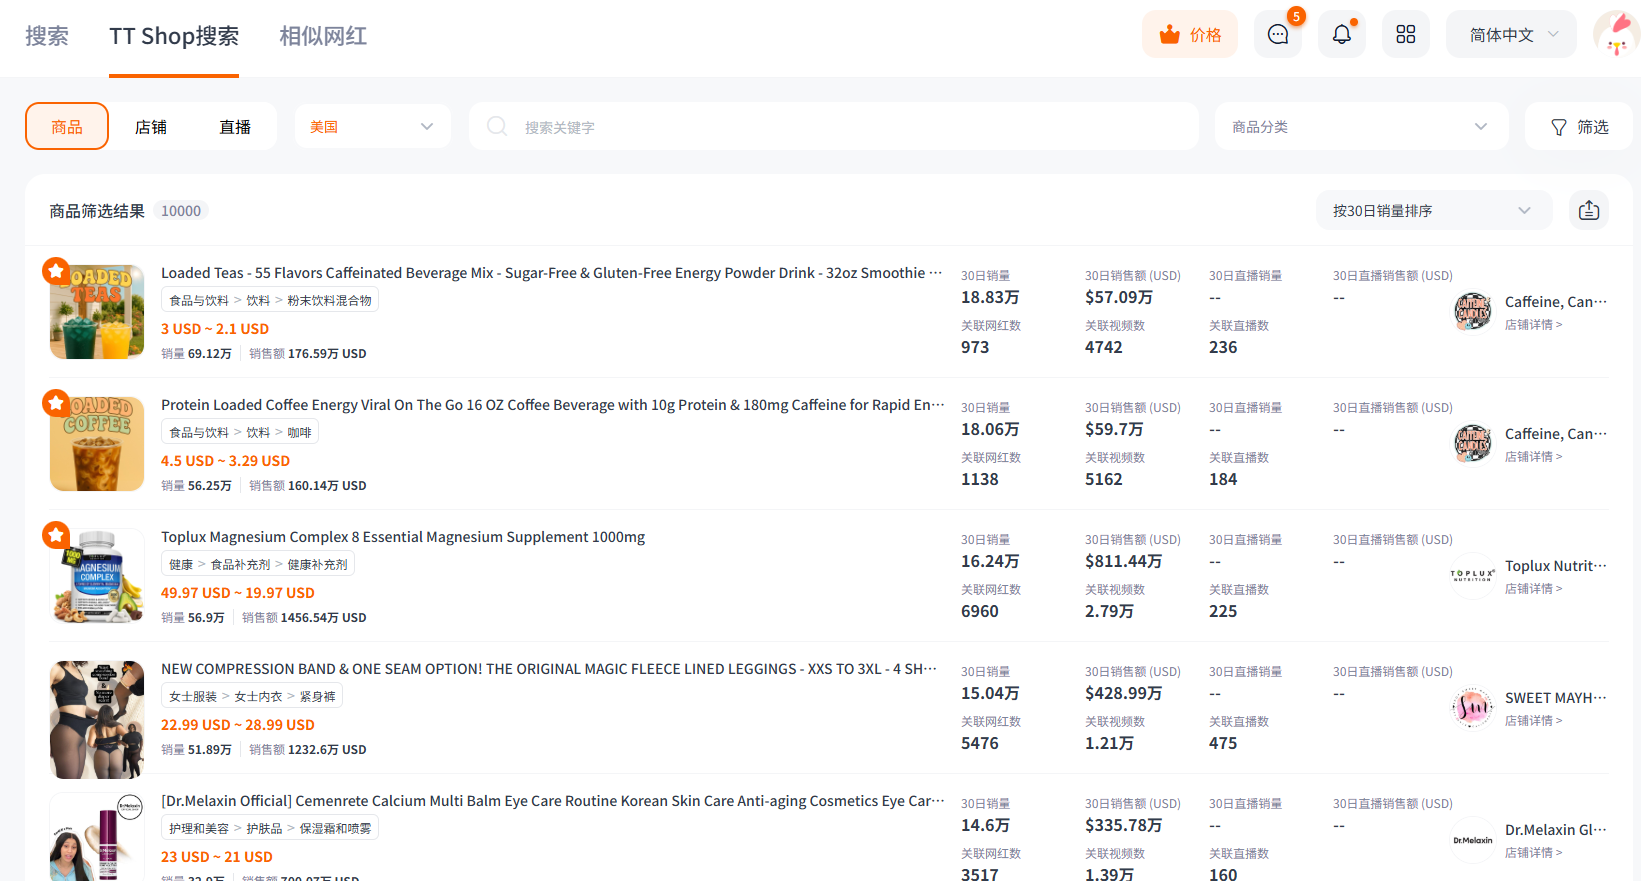Click the fleece leggings product thumbnail
Screen dimensions: 1641x881
(x=97, y=720)
